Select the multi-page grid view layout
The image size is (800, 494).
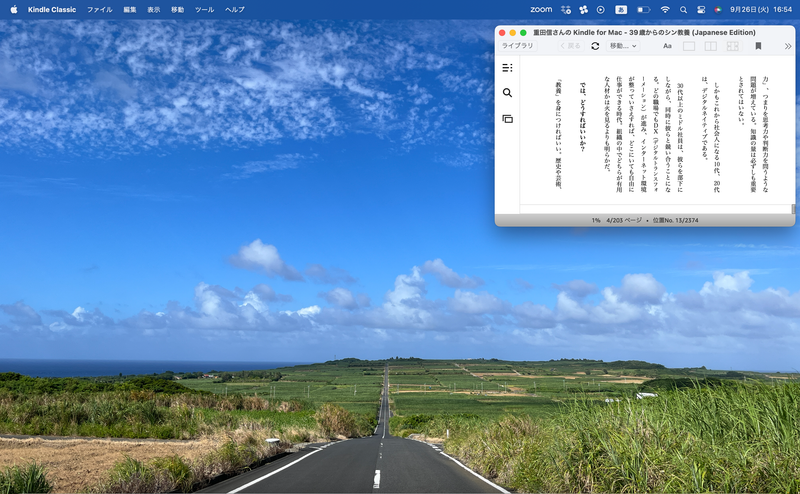point(733,46)
